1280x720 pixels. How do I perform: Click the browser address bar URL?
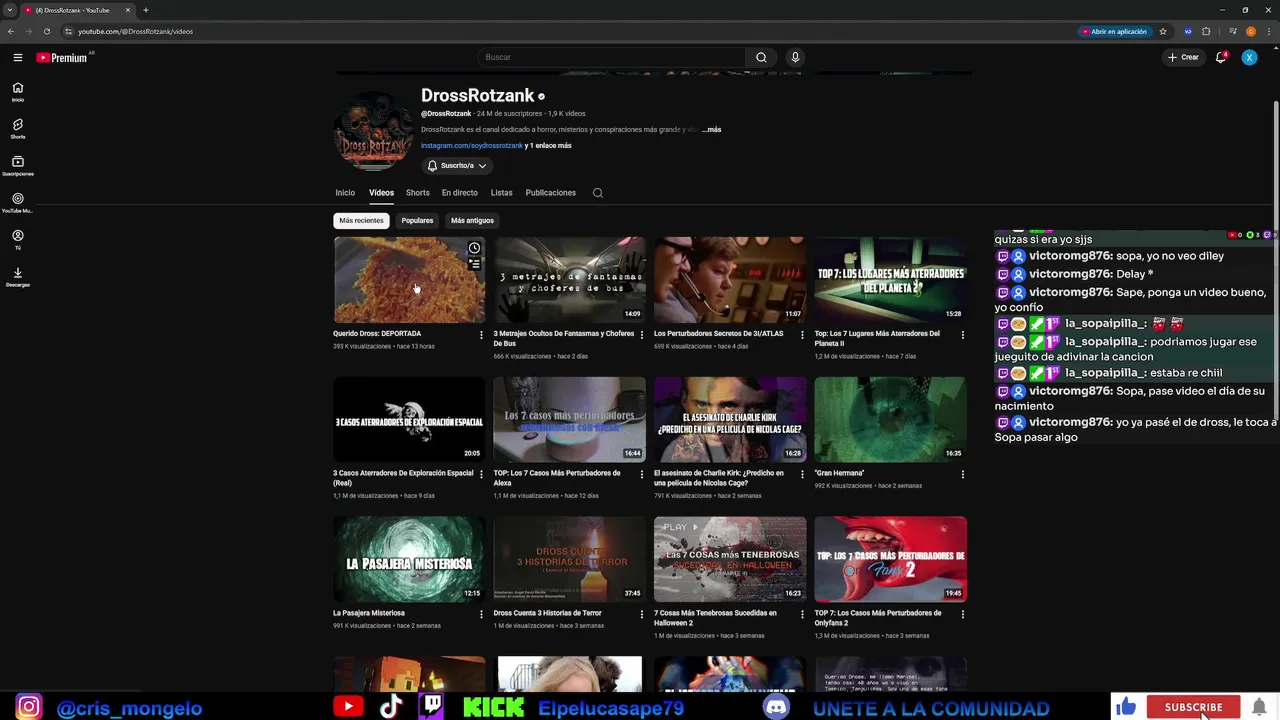tap(135, 31)
